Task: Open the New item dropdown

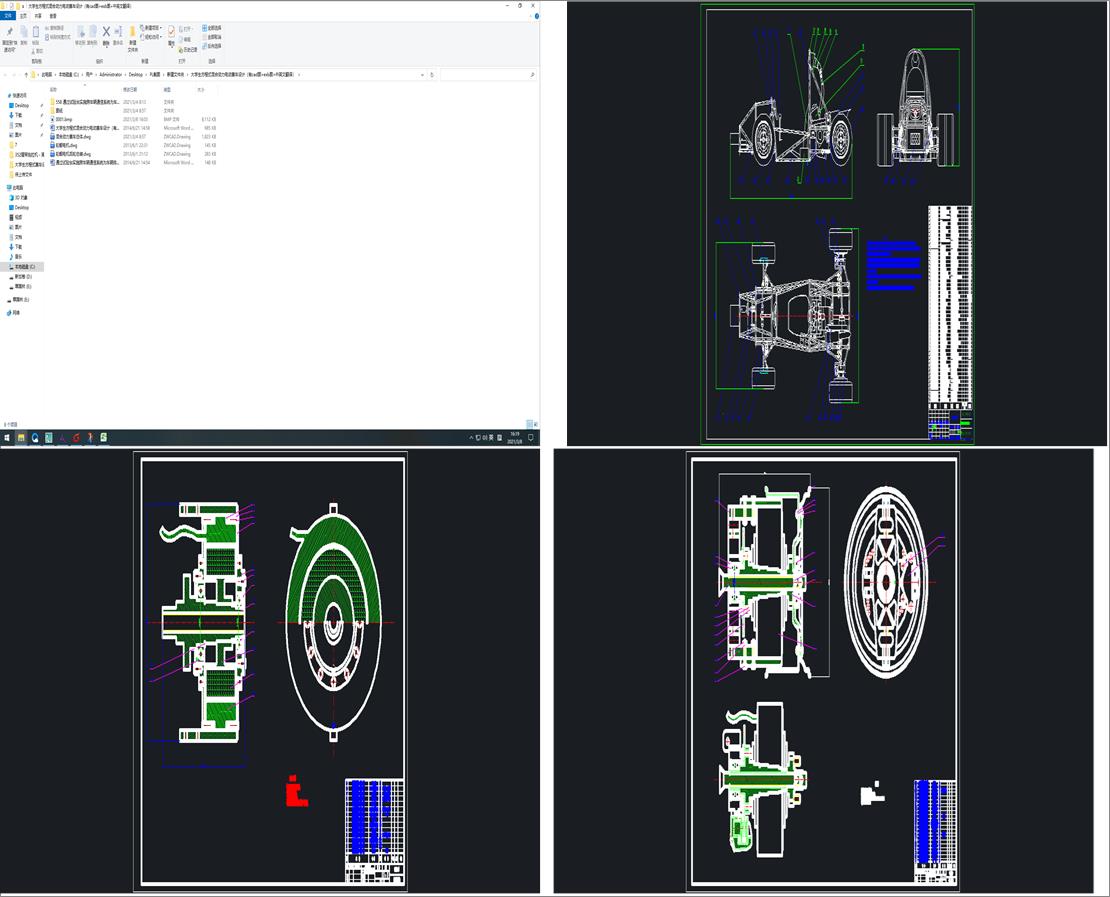Action: pyautogui.click(x=151, y=28)
